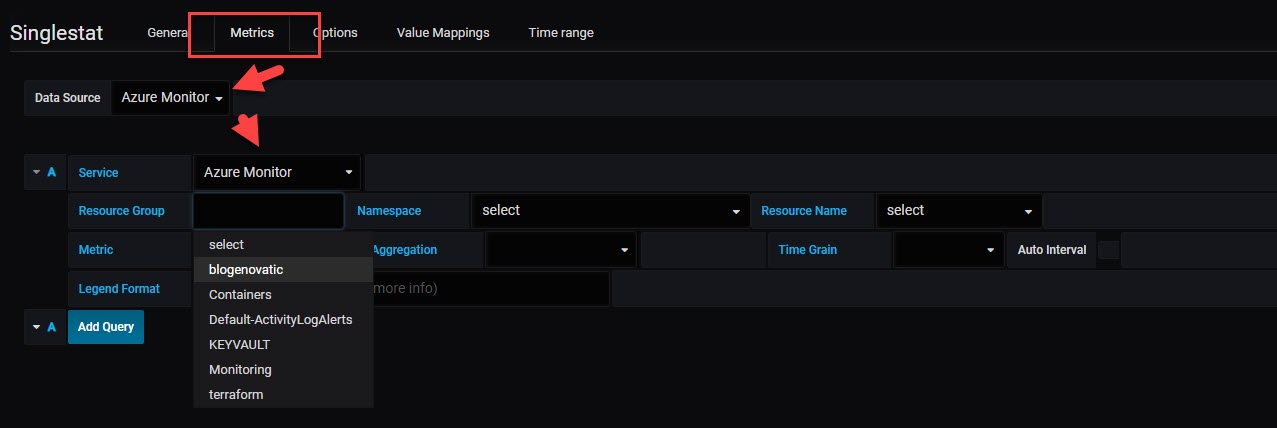Open the Service Azure Monitor dropdown
Viewport: 1277px width, 428px height.
click(x=277, y=172)
